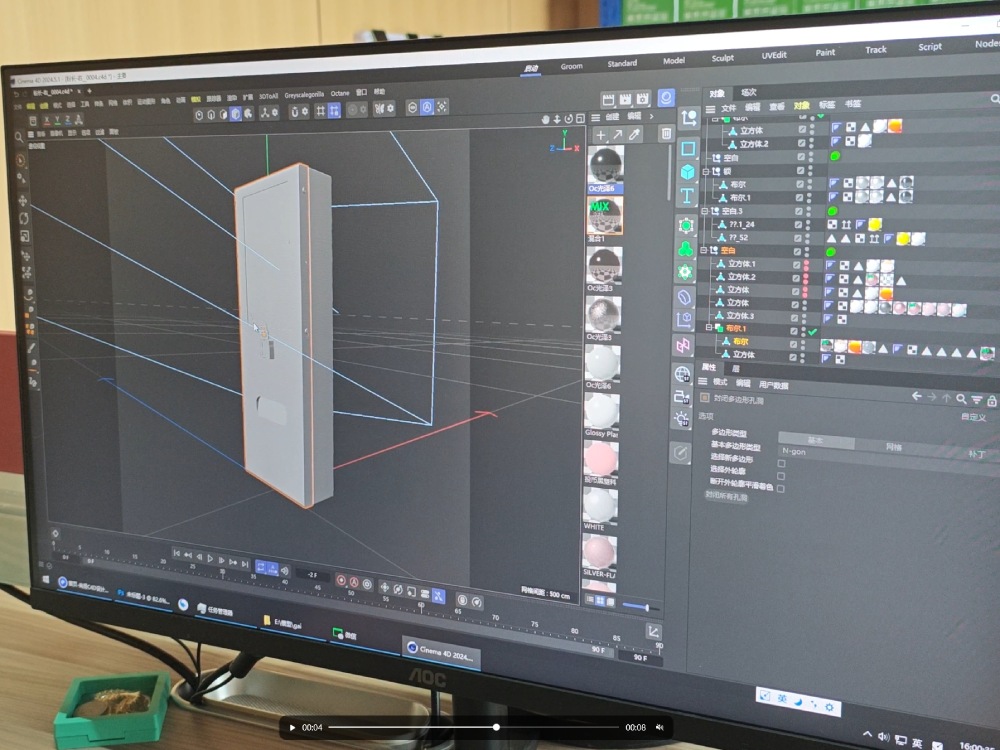Toggle visibility dots of 立方体.1
The image size is (1000, 750).
tap(806, 264)
